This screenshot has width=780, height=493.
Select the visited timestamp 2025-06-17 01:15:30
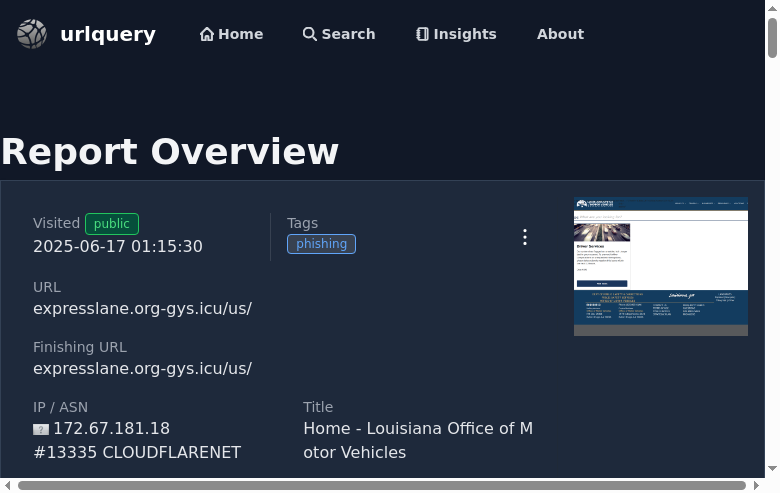tap(118, 246)
